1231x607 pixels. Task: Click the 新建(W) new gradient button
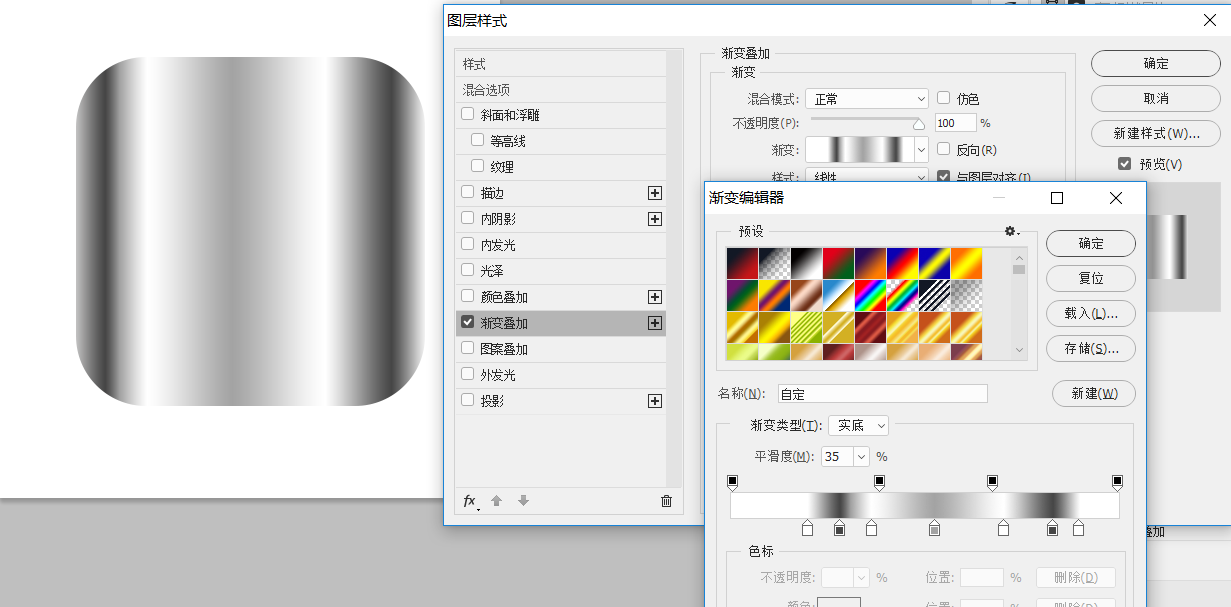[x=1094, y=393]
